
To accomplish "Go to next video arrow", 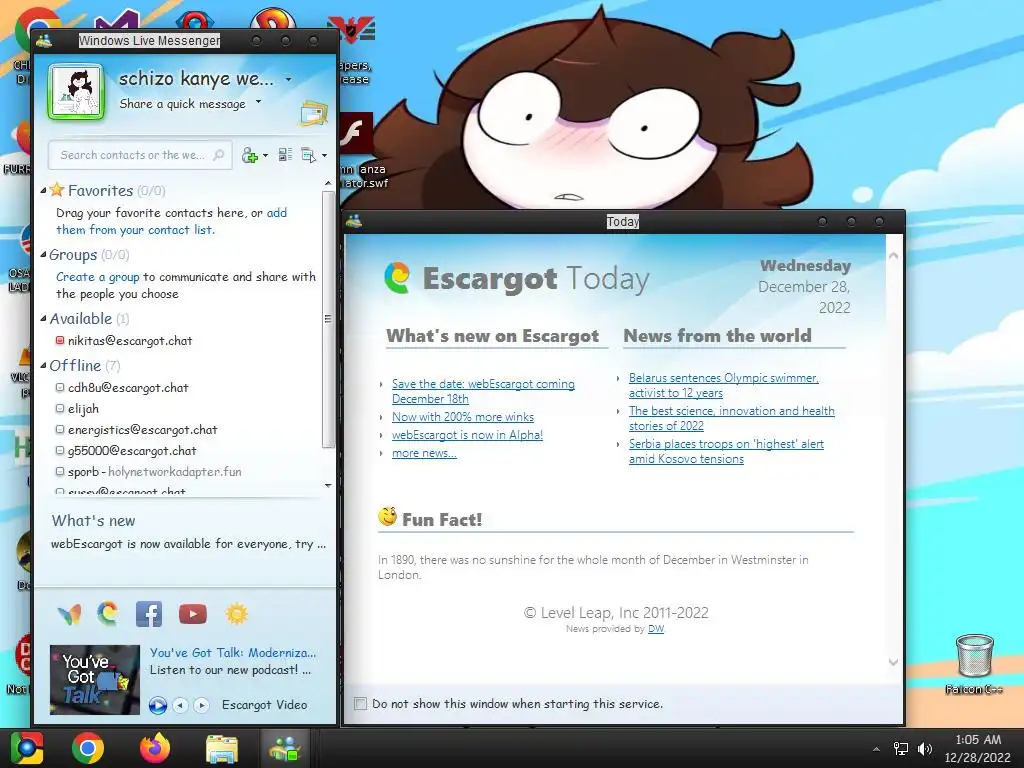I will point(202,705).
